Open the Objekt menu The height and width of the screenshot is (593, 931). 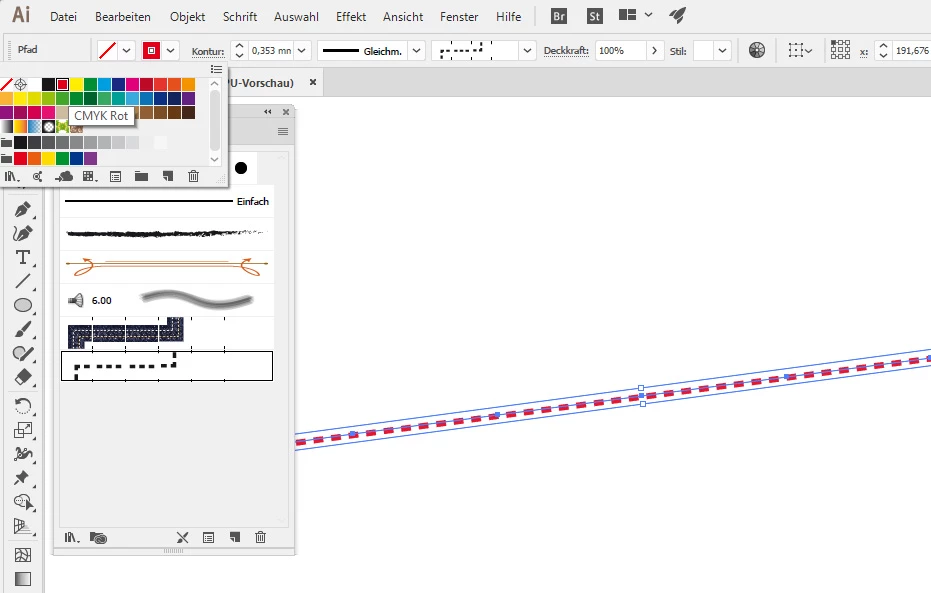pyautogui.click(x=188, y=17)
